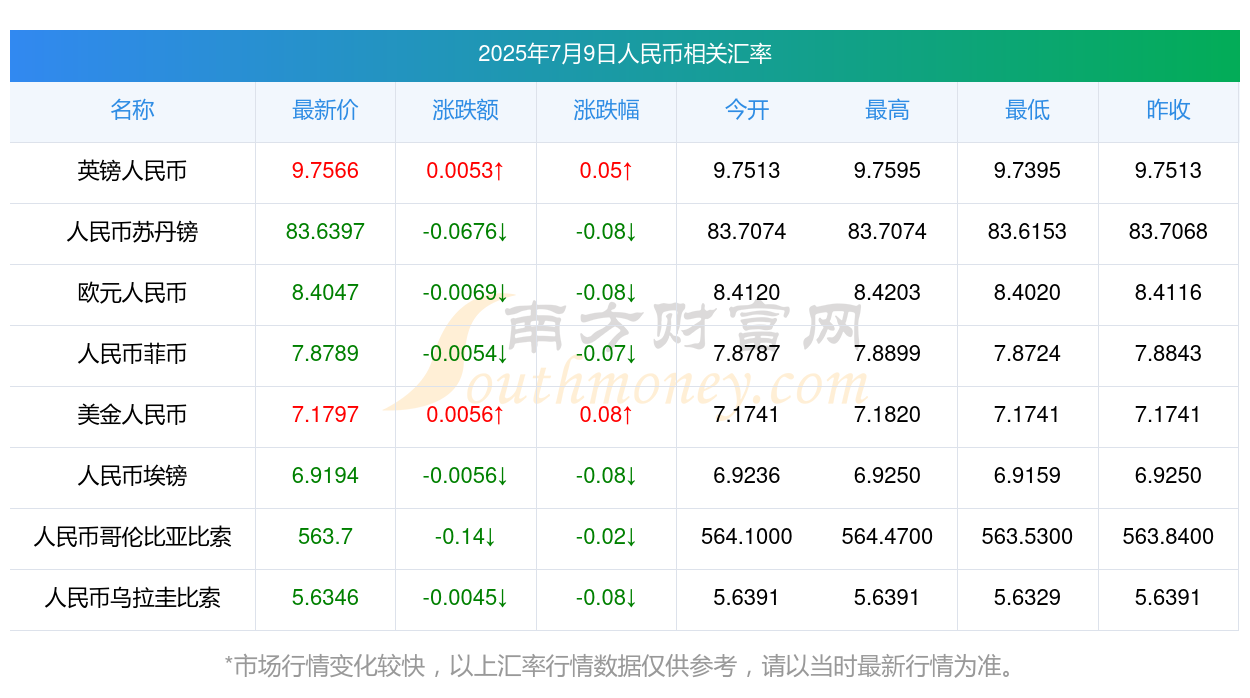Viewport: 1250px width, 698px height.
Task: Click latest price 6.9194
Action: [x=325, y=476]
